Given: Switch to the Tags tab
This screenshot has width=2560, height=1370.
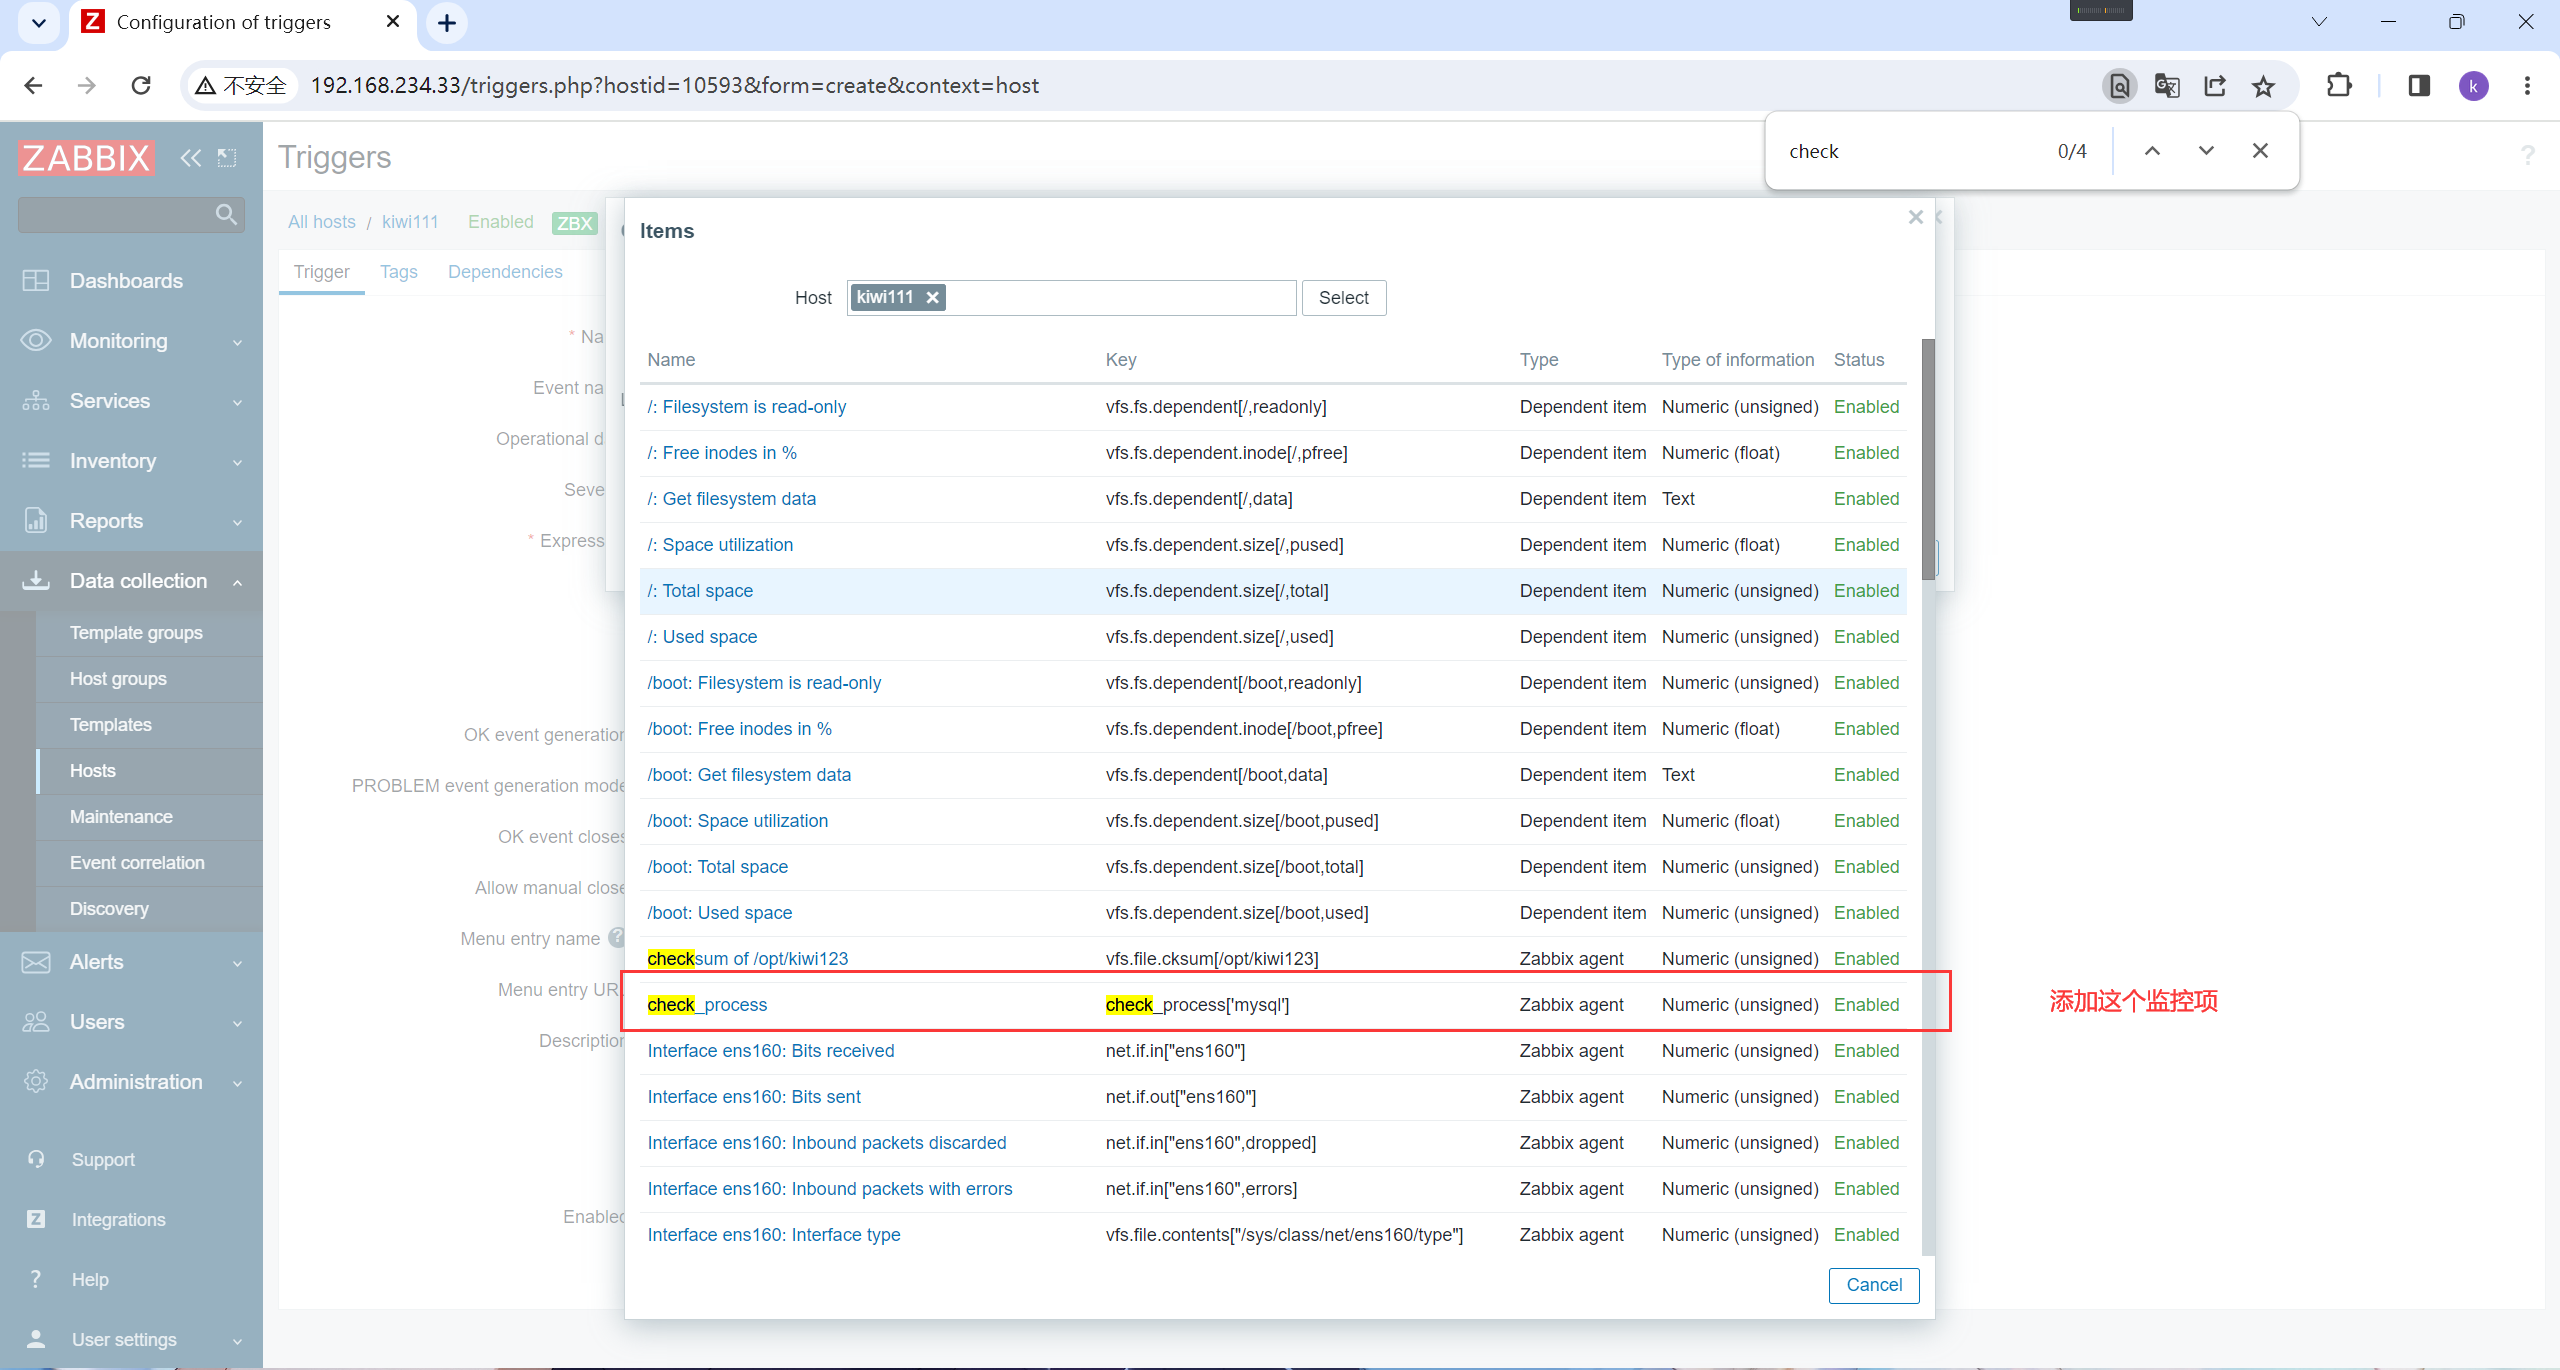Looking at the screenshot, I should 398,272.
